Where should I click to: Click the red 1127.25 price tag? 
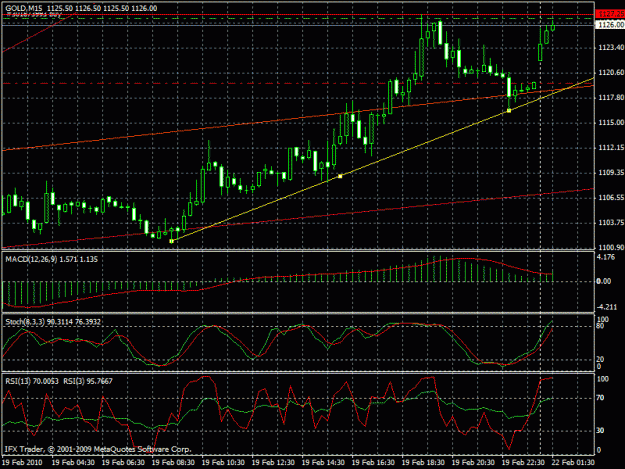tap(609, 14)
